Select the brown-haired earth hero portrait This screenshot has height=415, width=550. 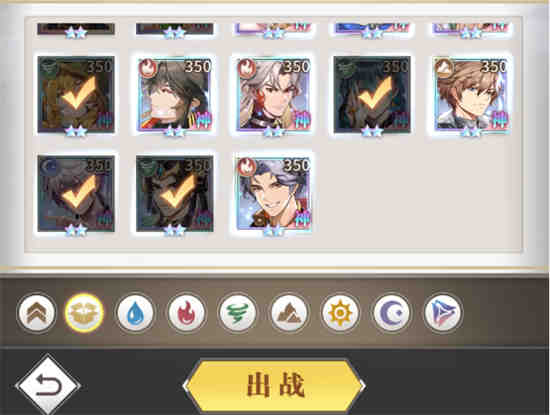tap(471, 94)
